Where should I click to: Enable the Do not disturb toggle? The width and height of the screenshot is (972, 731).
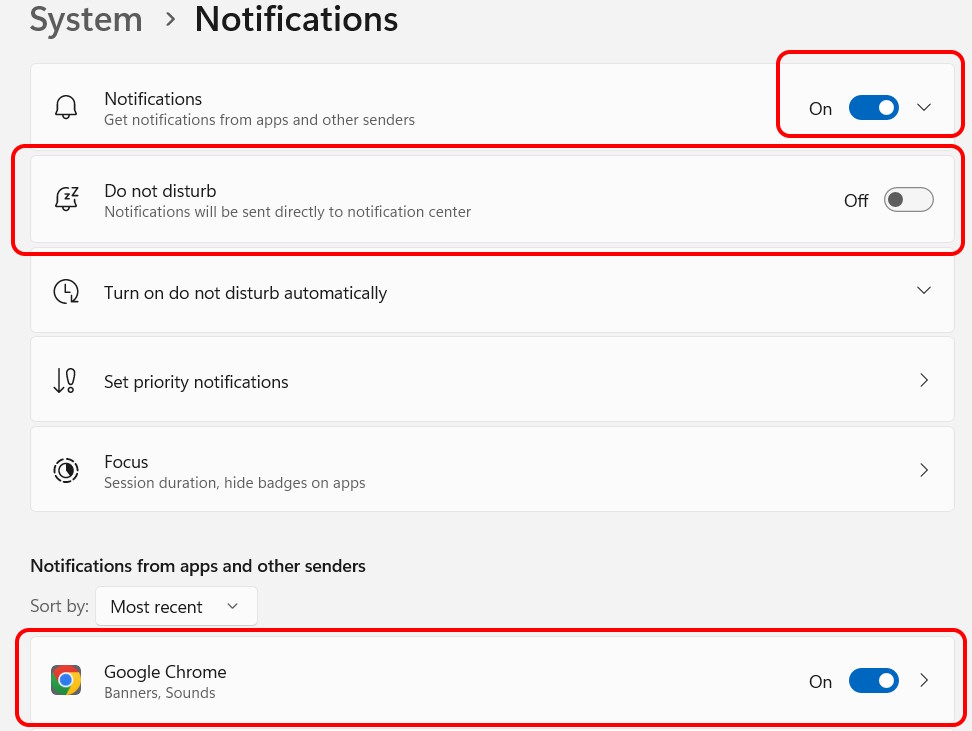click(908, 200)
